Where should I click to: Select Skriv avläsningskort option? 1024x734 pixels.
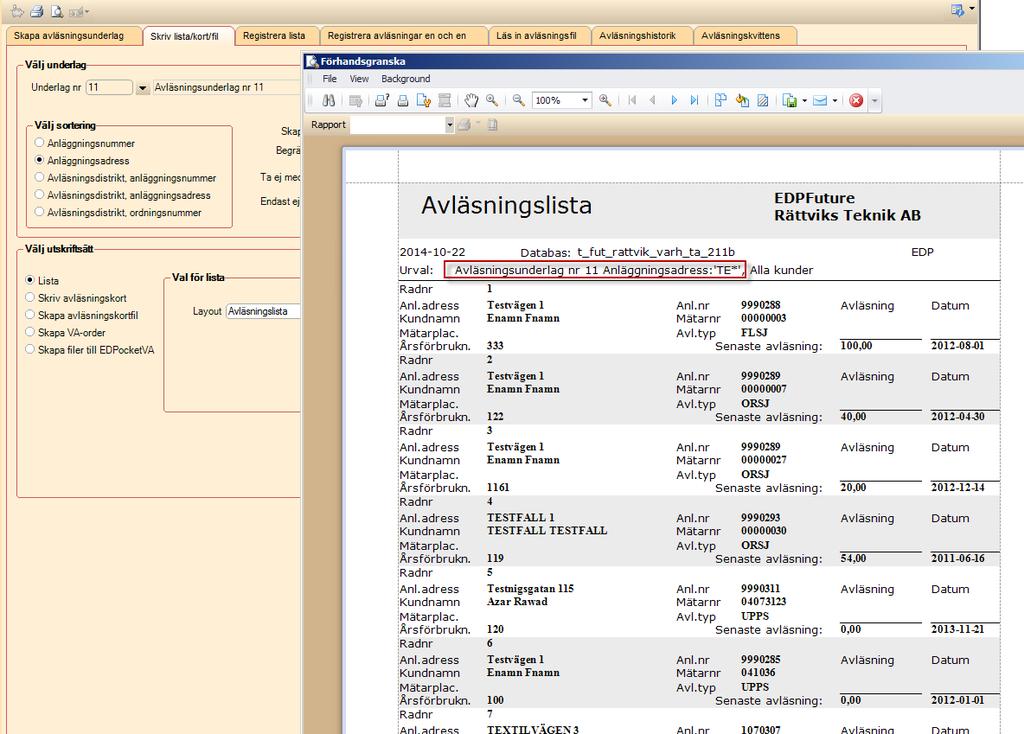click(76, 298)
